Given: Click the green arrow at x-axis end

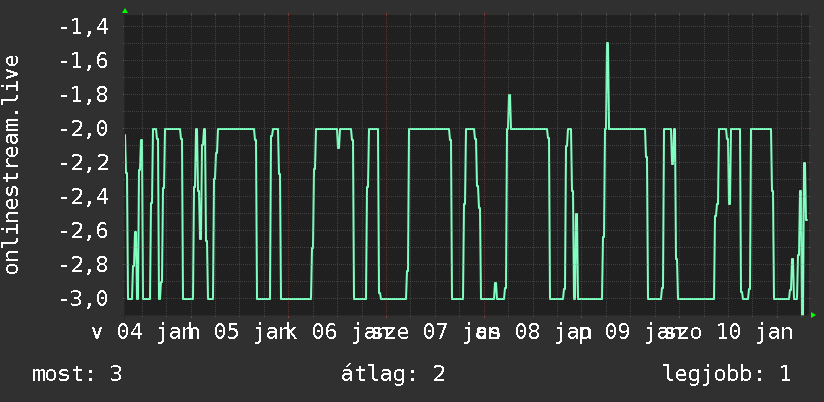Looking at the screenshot, I should pyautogui.click(x=813, y=315).
